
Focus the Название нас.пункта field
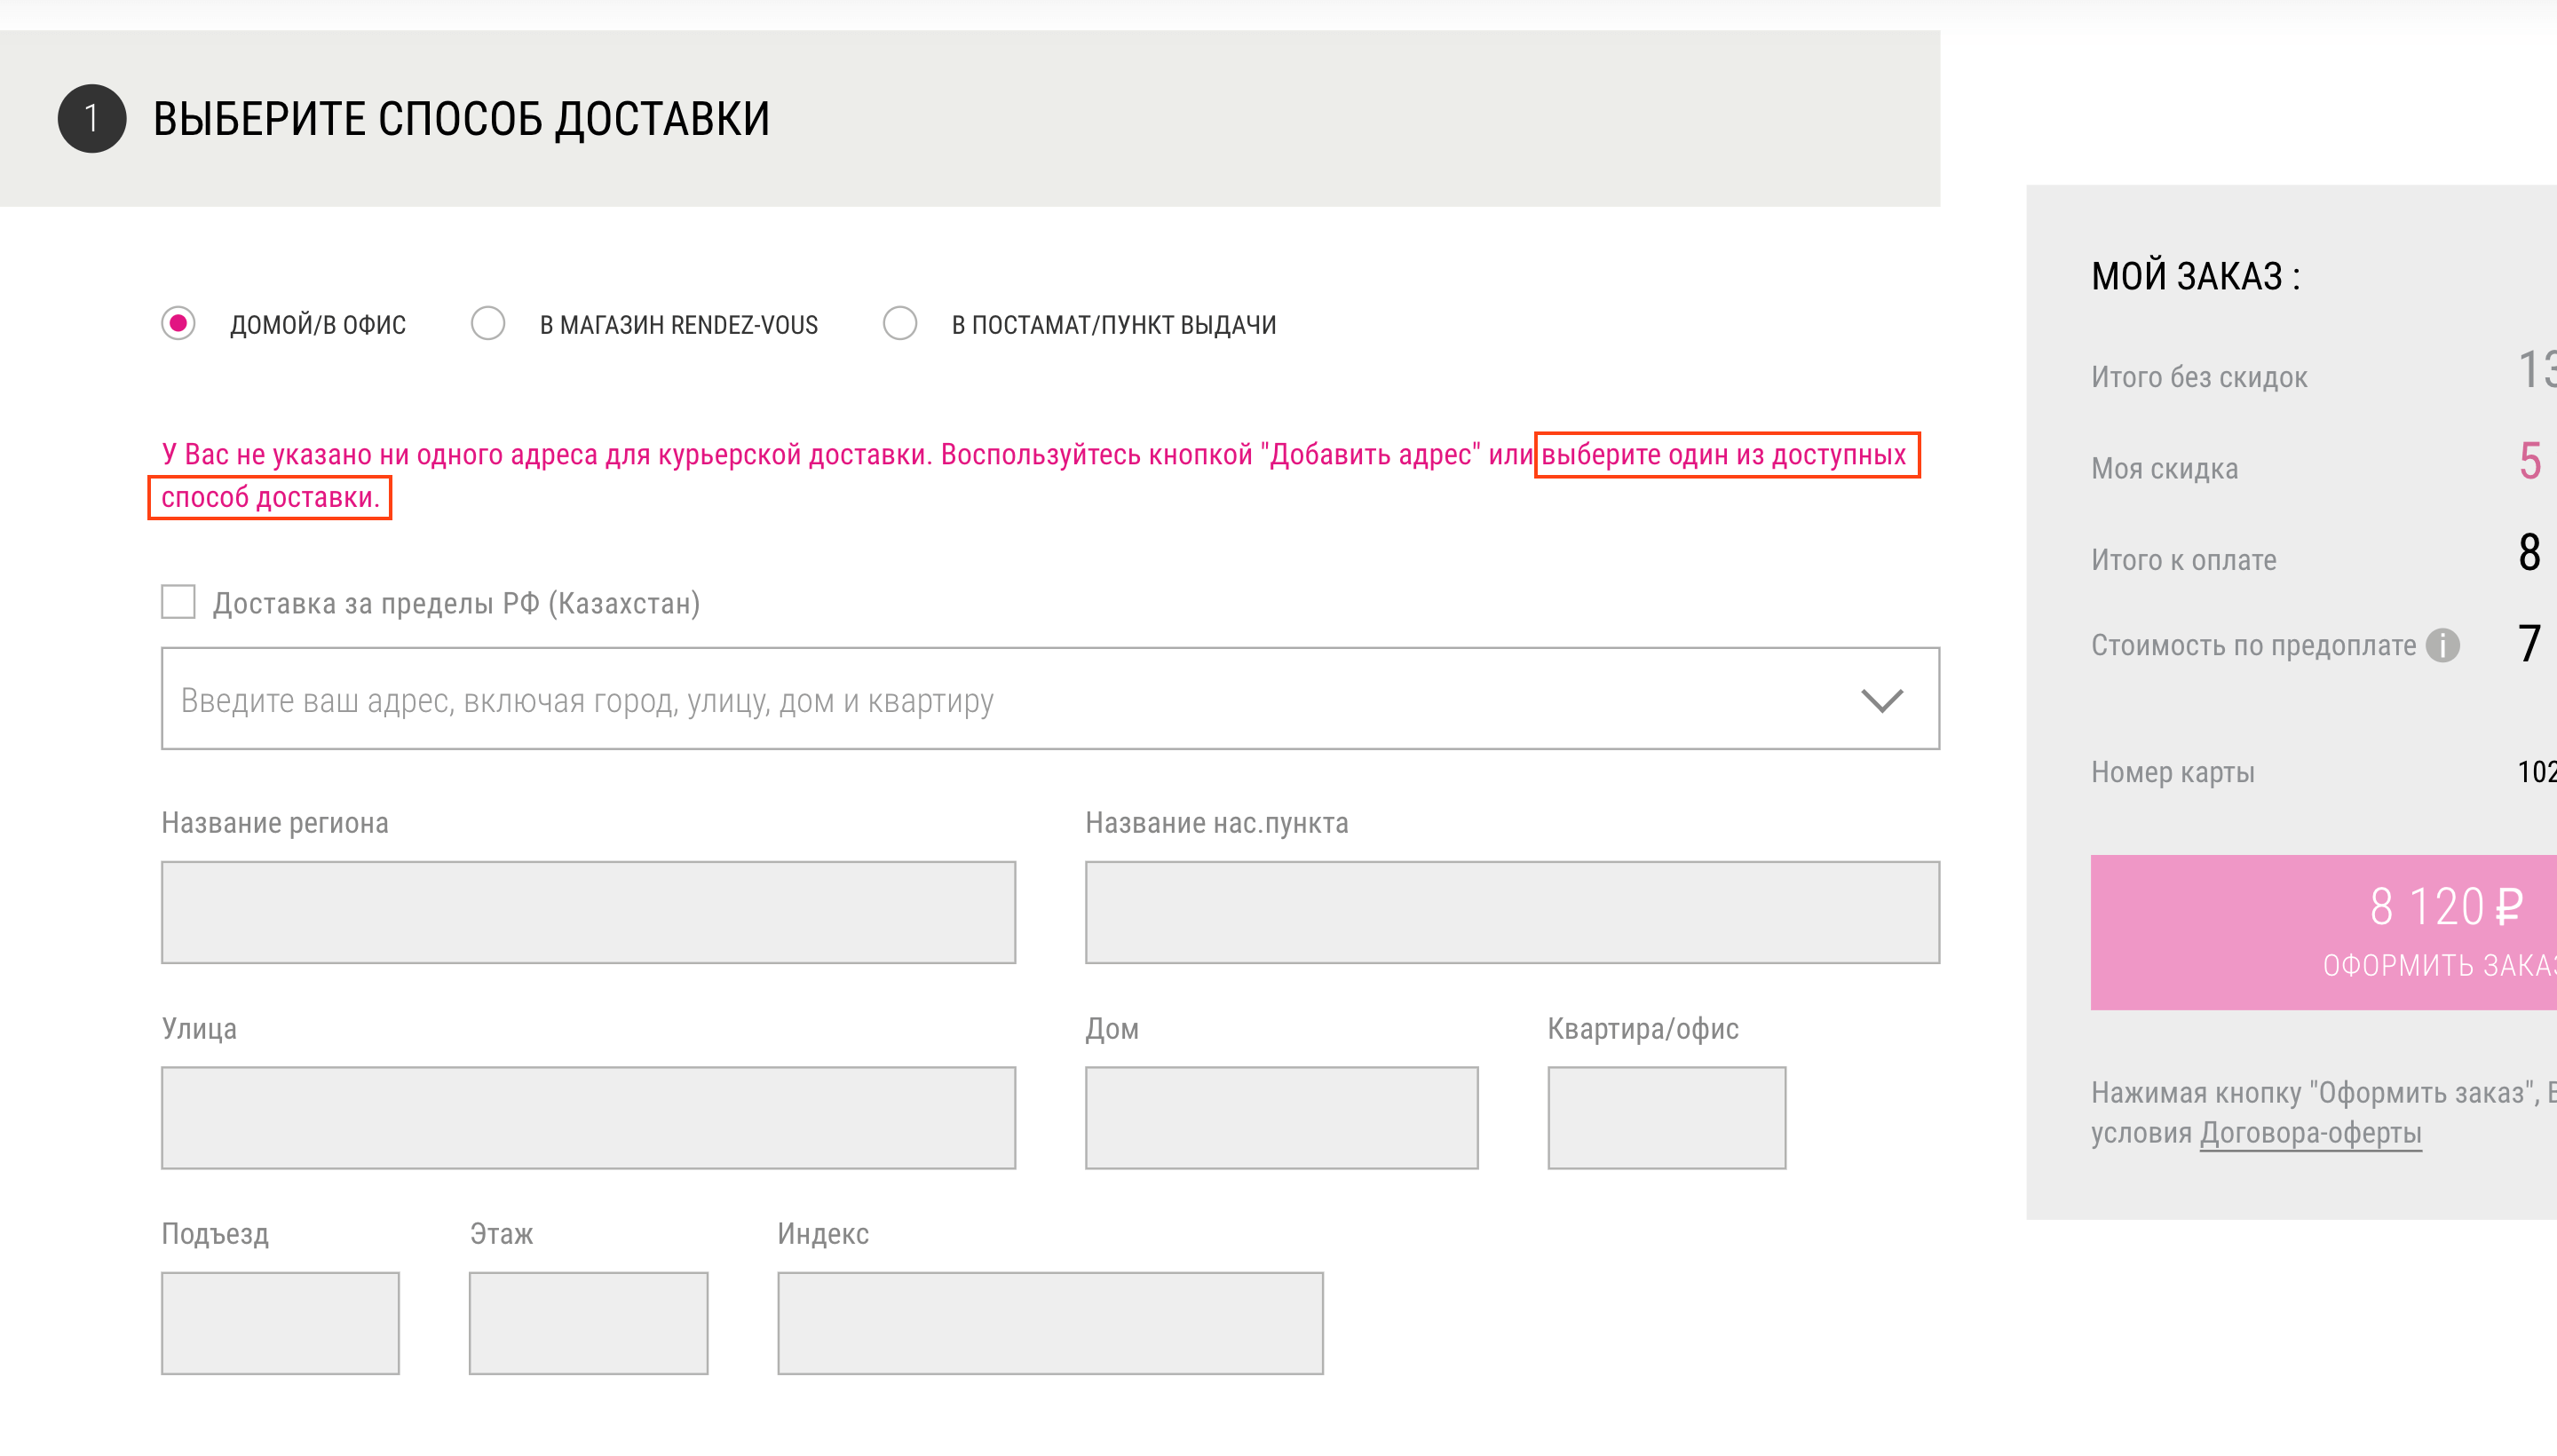click(x=1512, y=912)
